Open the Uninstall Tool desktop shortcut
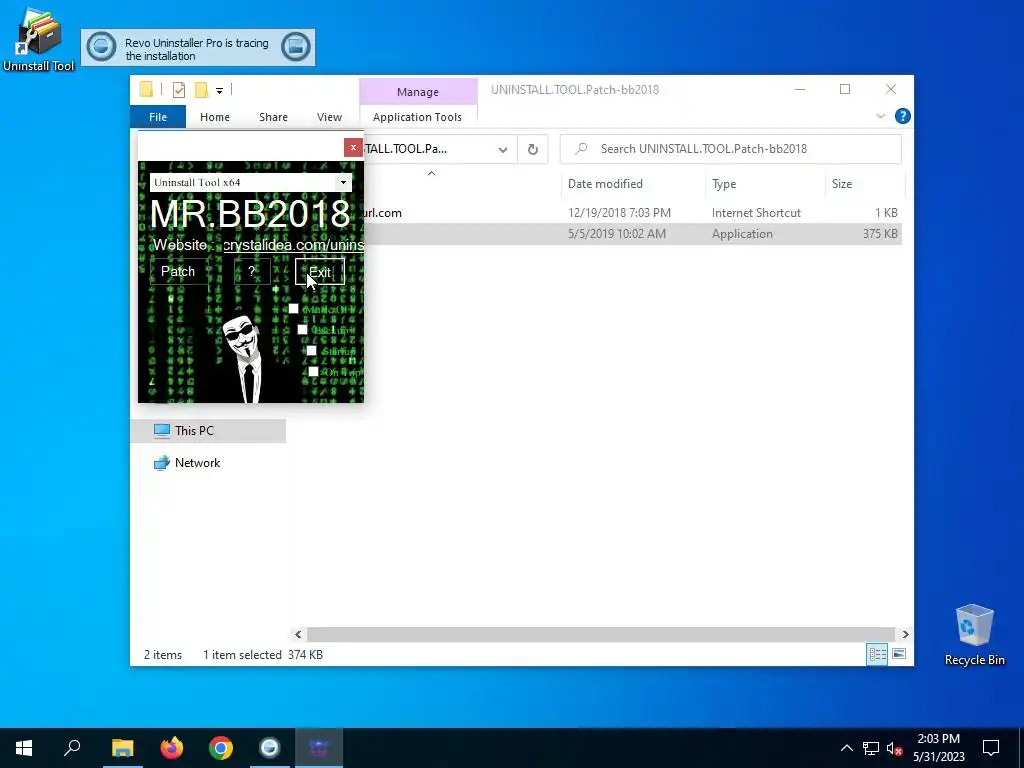The width and height of the screenshot is (1024, 768). click(39, 39)
